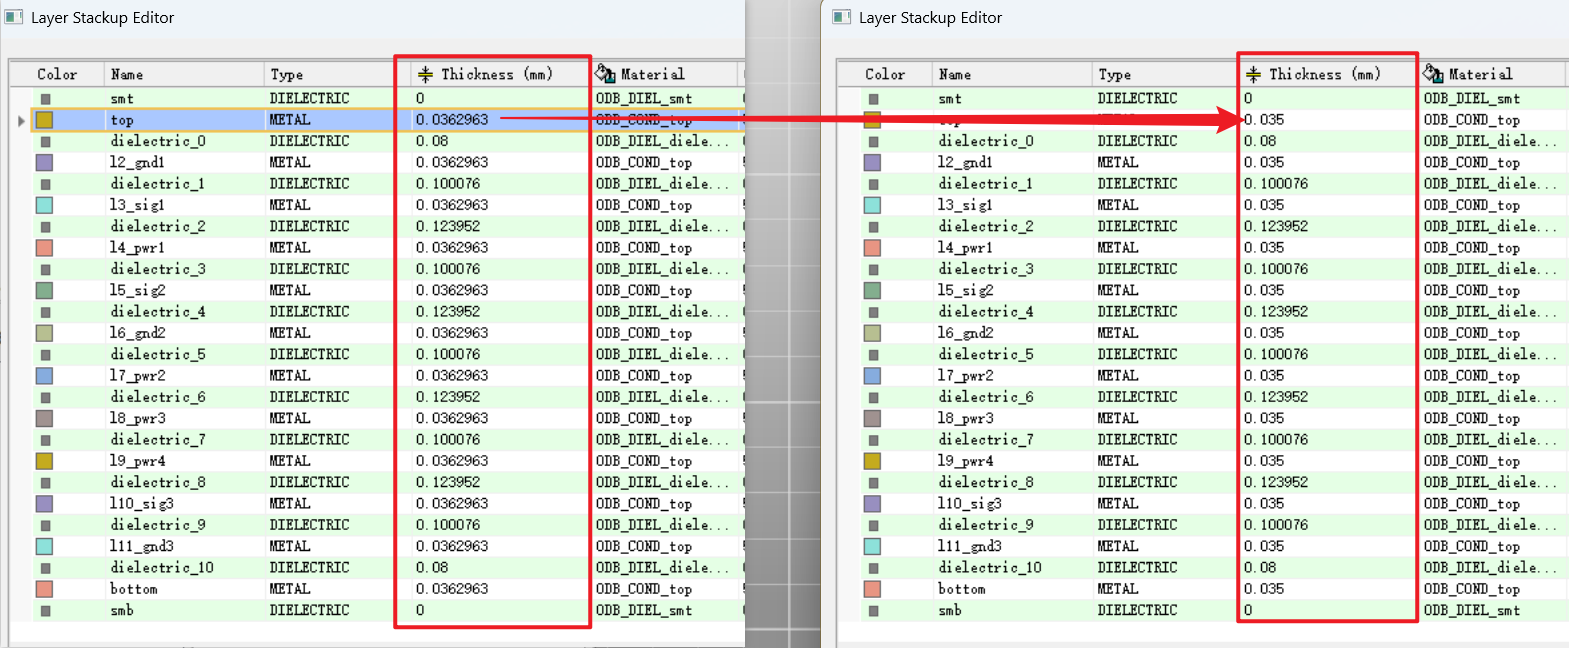1569x648 pixels.
Task: Open l7_pwr2 color swatch in left window
Action: [x=44, y=375]
